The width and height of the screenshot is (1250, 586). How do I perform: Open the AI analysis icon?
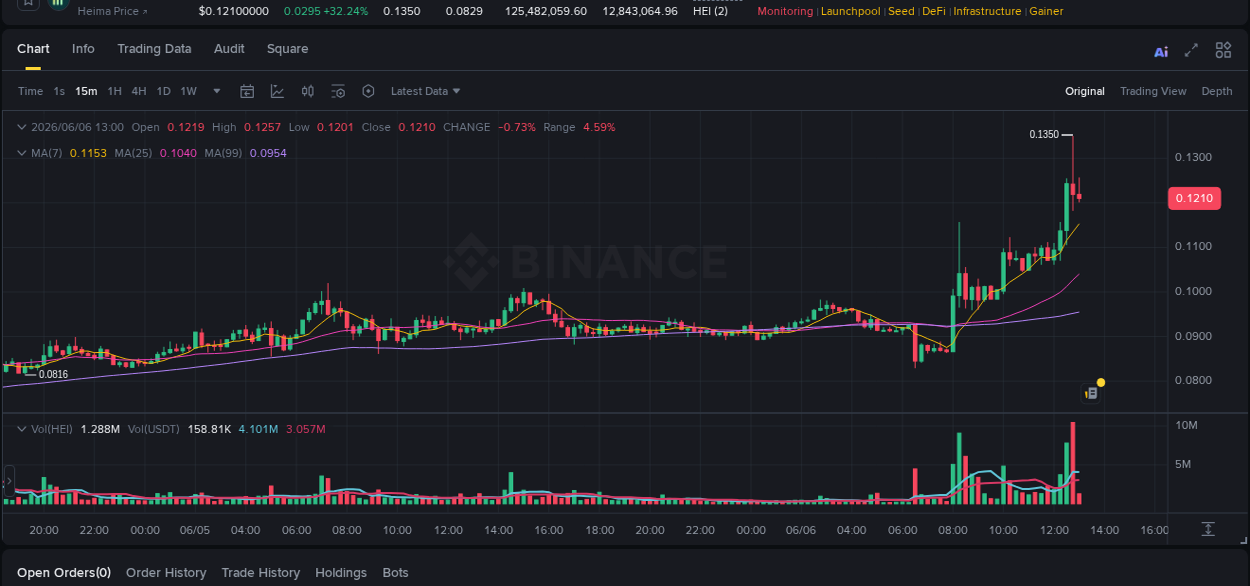pyautogui.click(x=1161, y=52)
